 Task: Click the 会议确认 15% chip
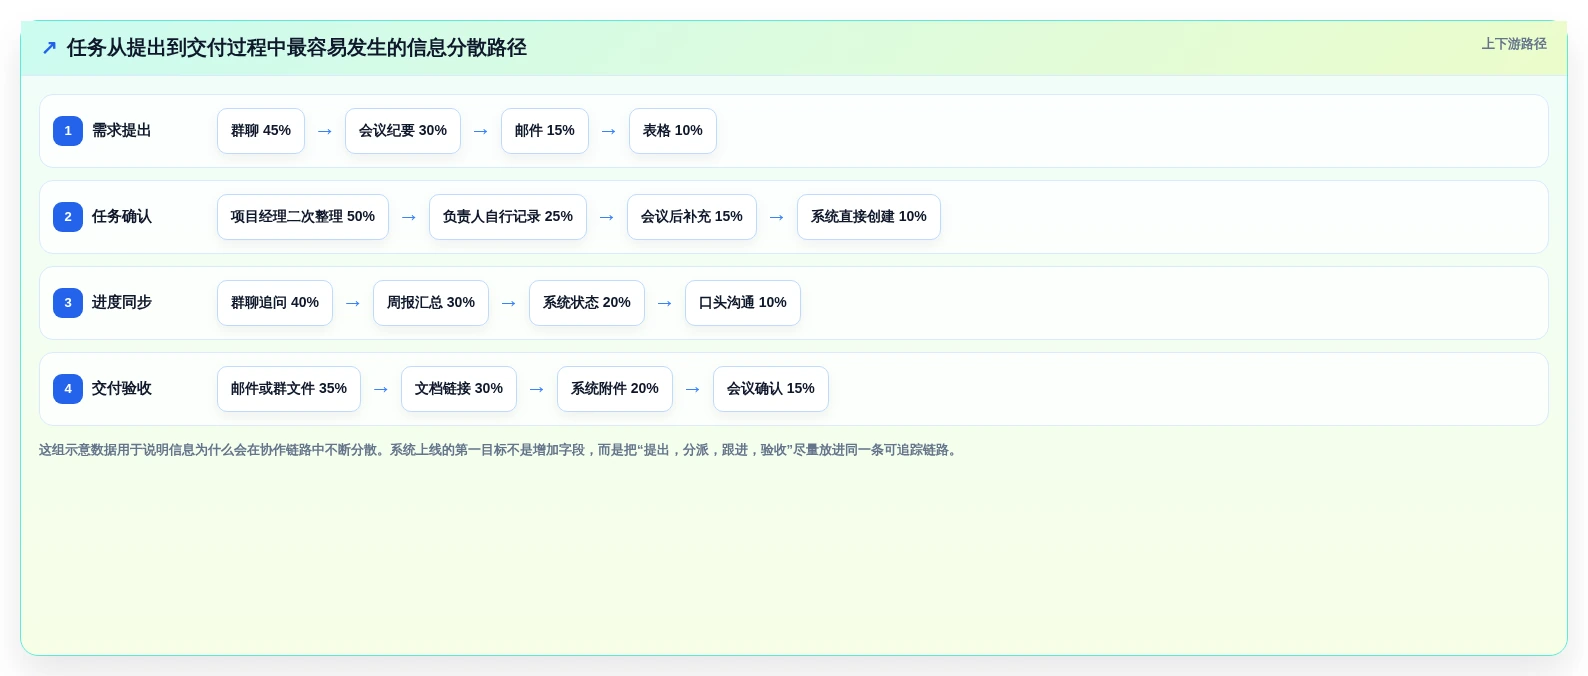point(771,389)
